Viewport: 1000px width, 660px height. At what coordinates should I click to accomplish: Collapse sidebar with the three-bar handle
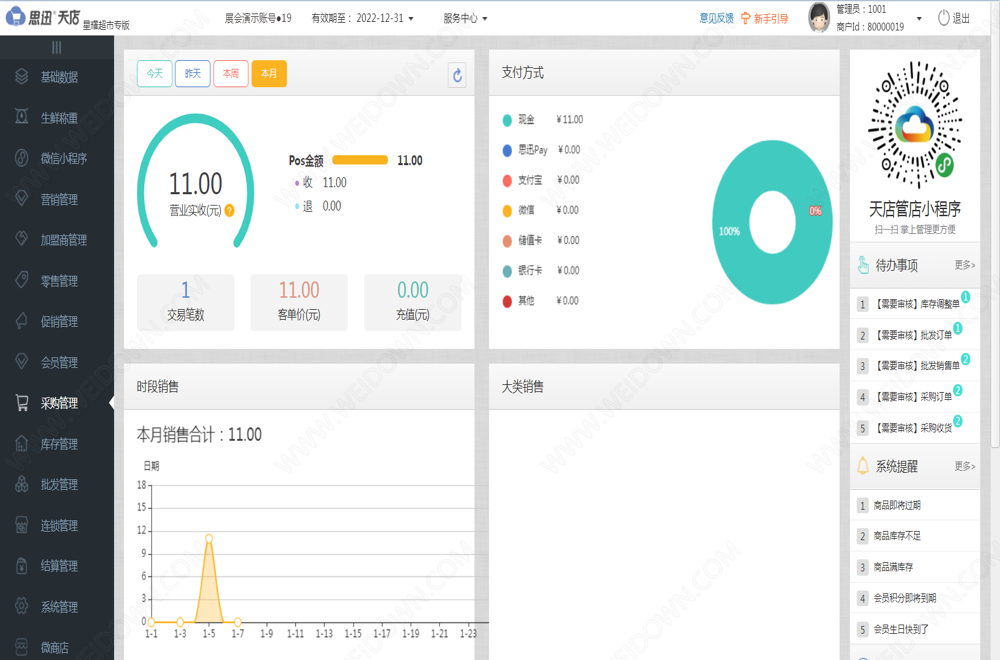pyautogui.click(x=57, y=47)
